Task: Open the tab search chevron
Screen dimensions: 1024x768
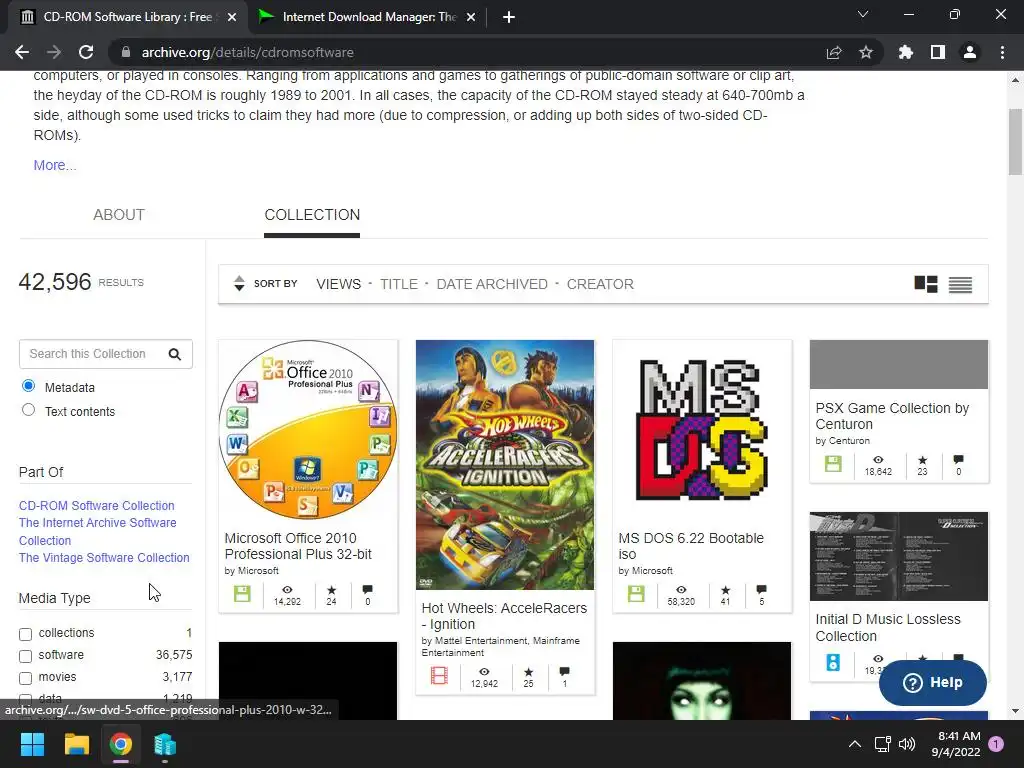Action: [863, 14]
